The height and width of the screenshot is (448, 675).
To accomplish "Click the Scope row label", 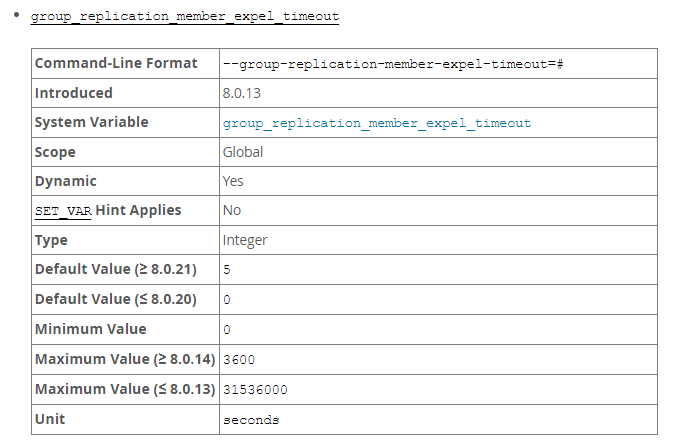I will click(x=55, y=152).
